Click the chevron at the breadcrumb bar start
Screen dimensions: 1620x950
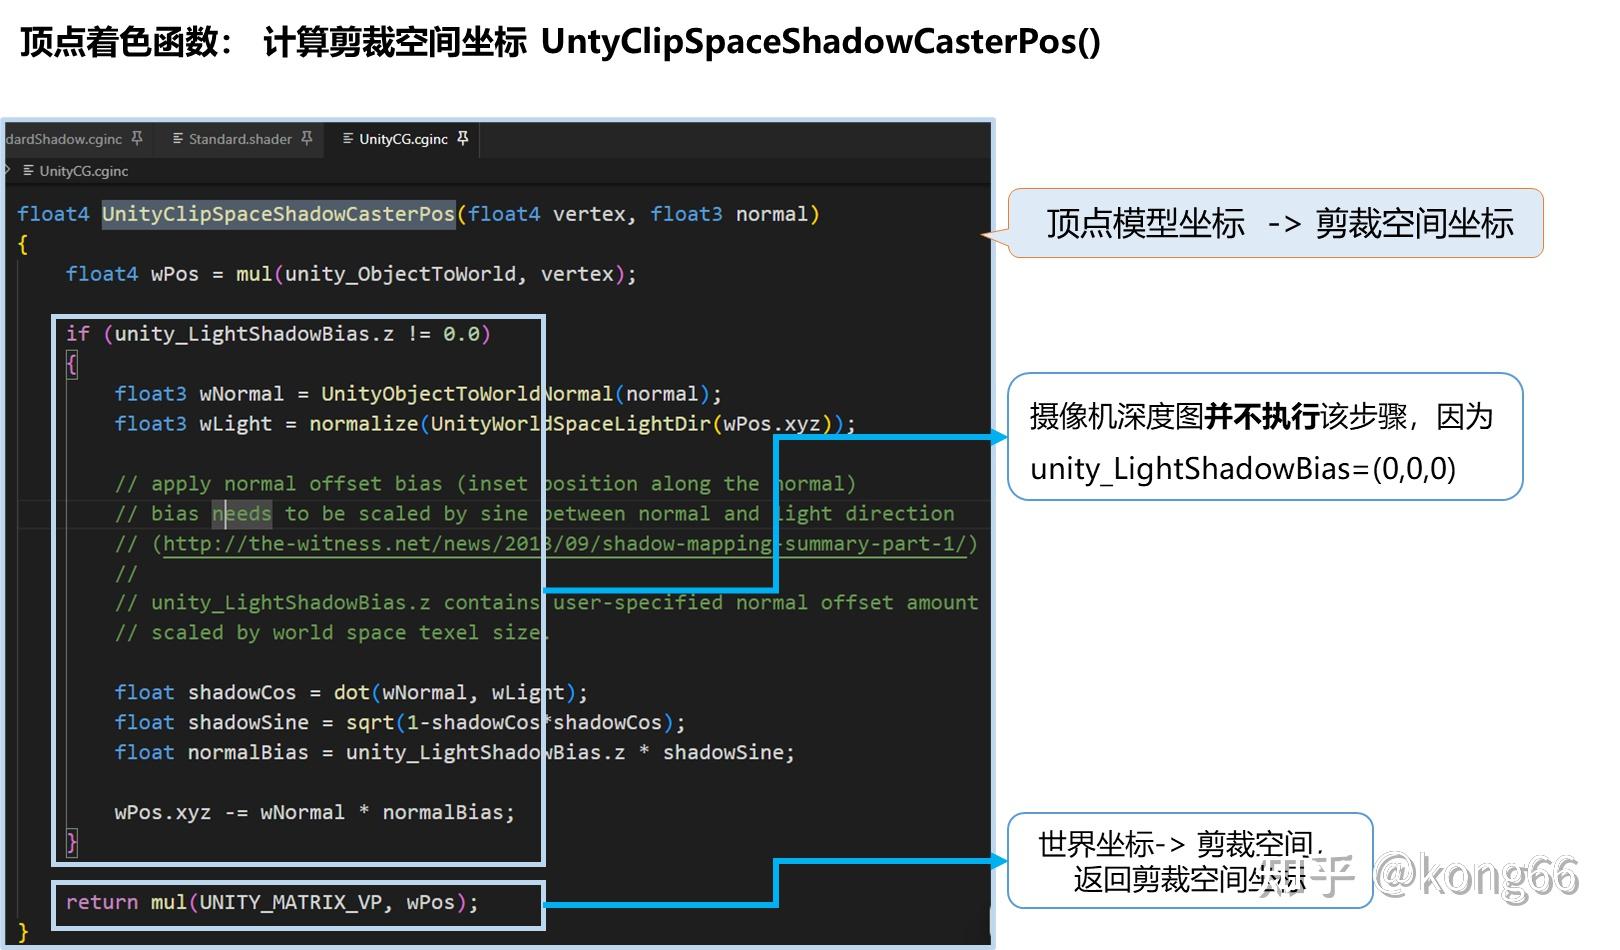[8, 171]
